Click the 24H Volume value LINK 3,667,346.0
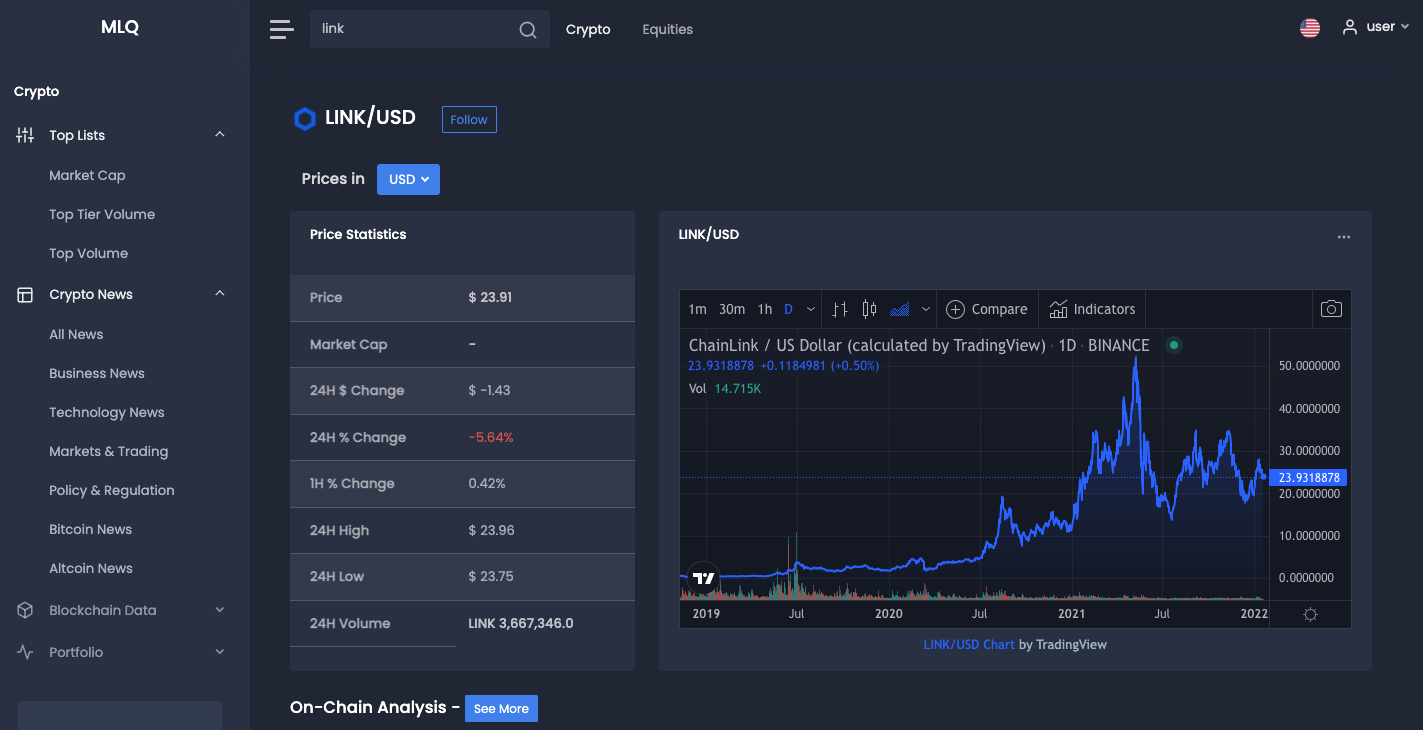 point(521,623)
